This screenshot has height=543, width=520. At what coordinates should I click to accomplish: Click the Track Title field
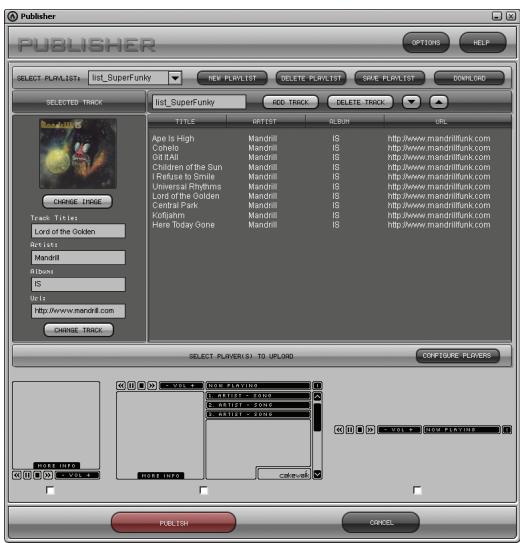tap(78, 231)
